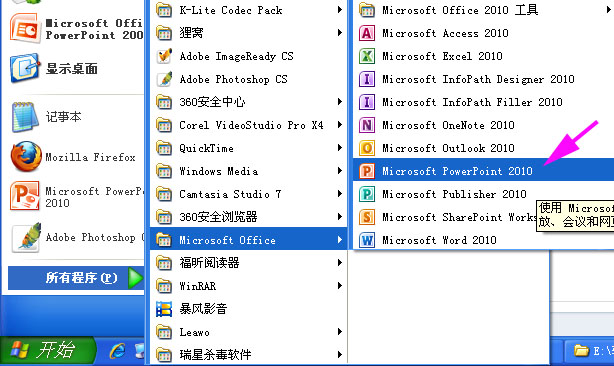Click the OneNote 2010 purple icon

click(x=367, y=125)
